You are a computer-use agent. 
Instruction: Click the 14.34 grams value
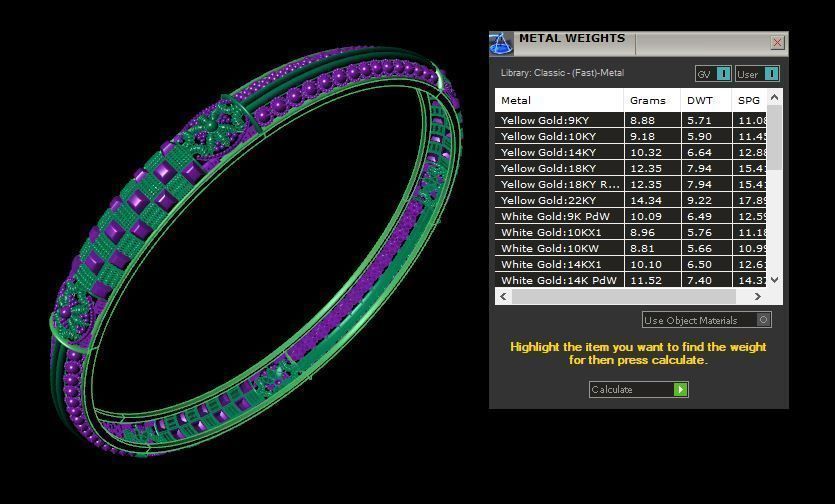pyautogui.click(x=645, y=200)
